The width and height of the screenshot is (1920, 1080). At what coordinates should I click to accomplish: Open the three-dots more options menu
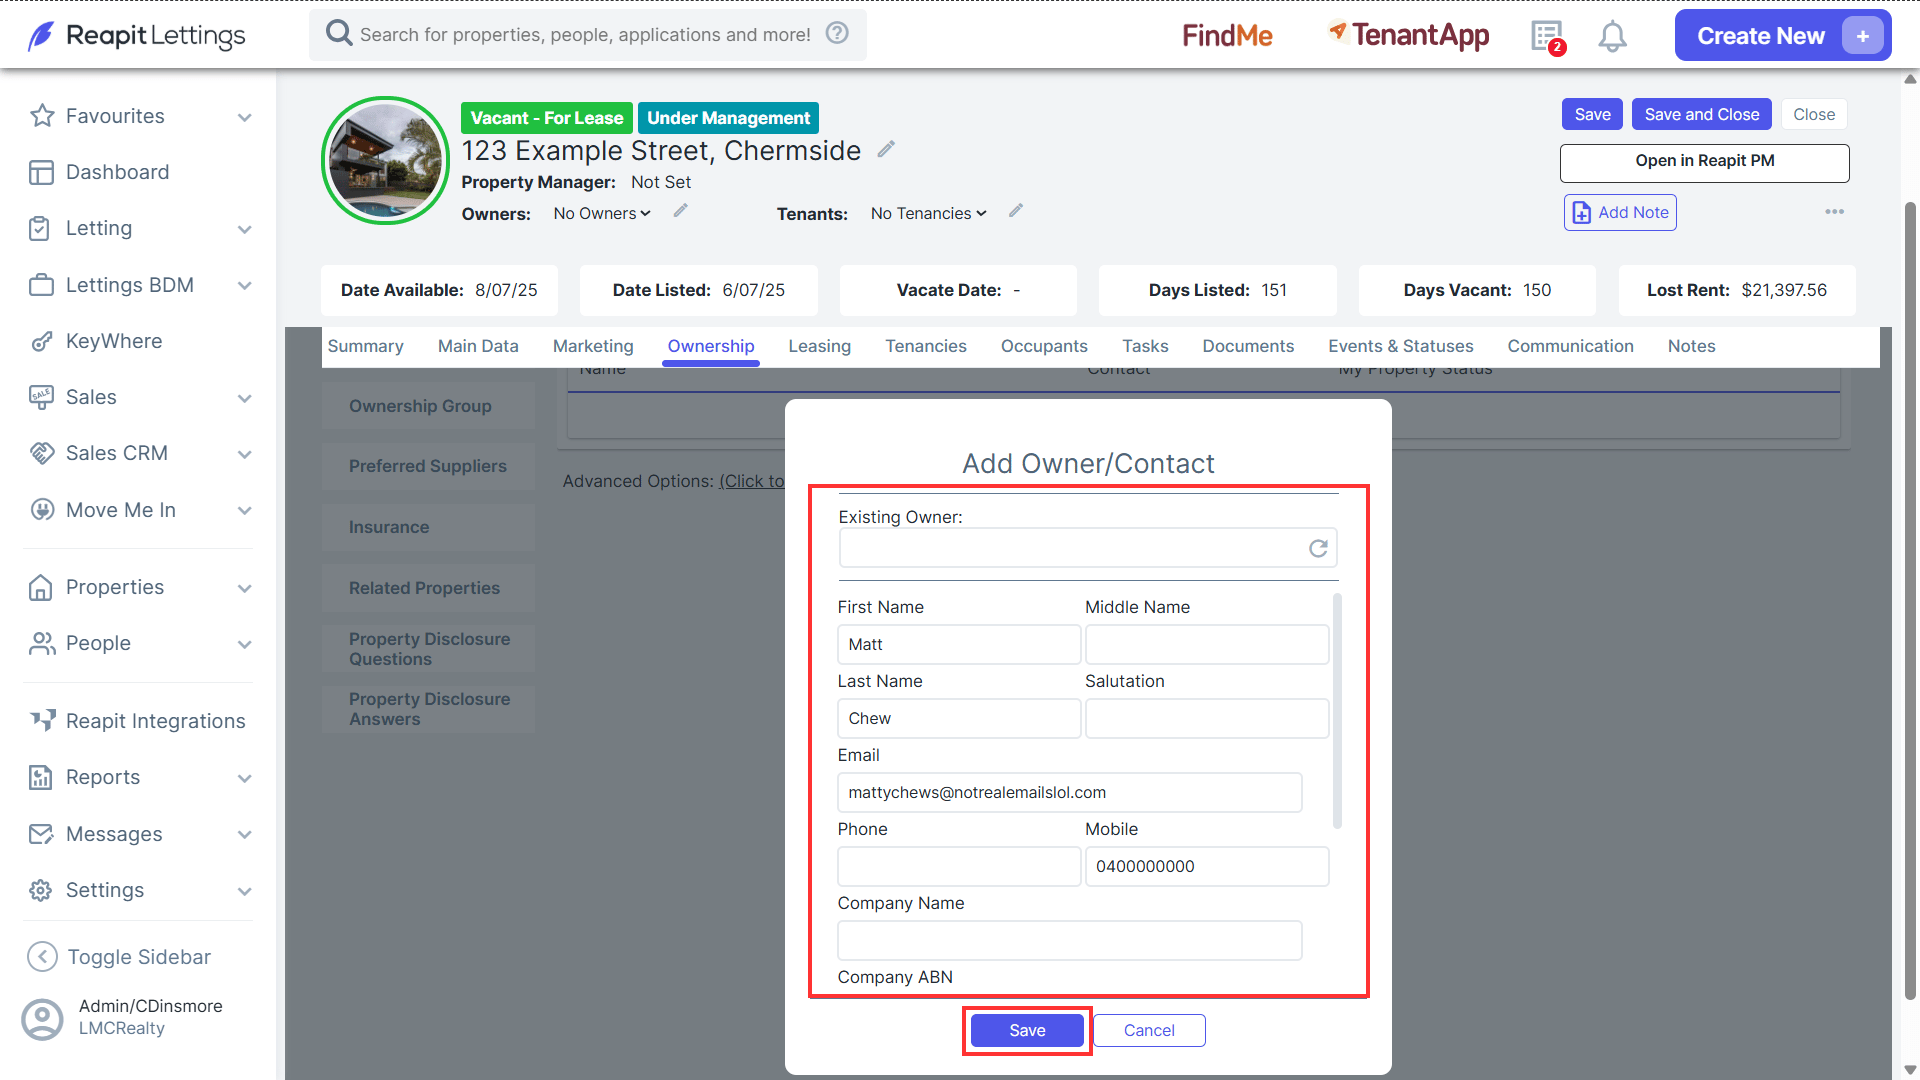tap(1834, 212)
